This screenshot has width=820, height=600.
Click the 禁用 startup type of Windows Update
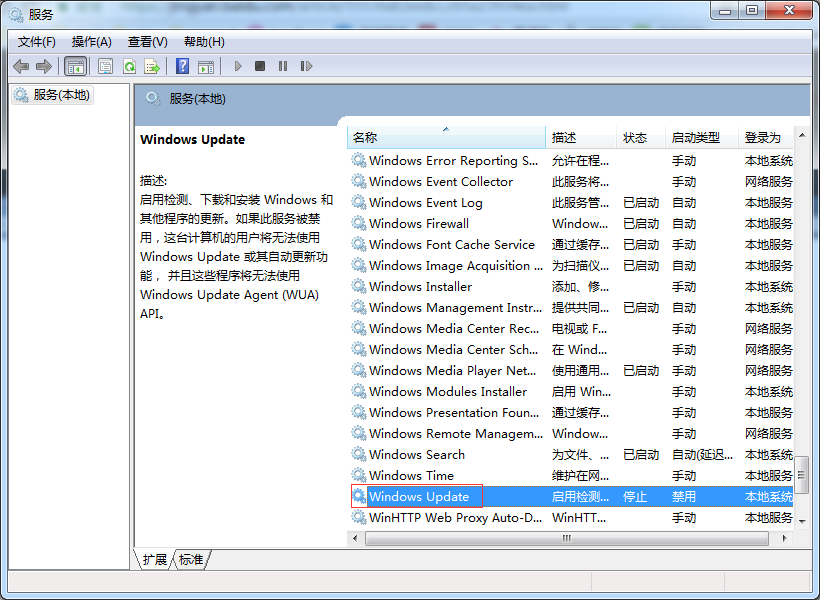[684, 496]
